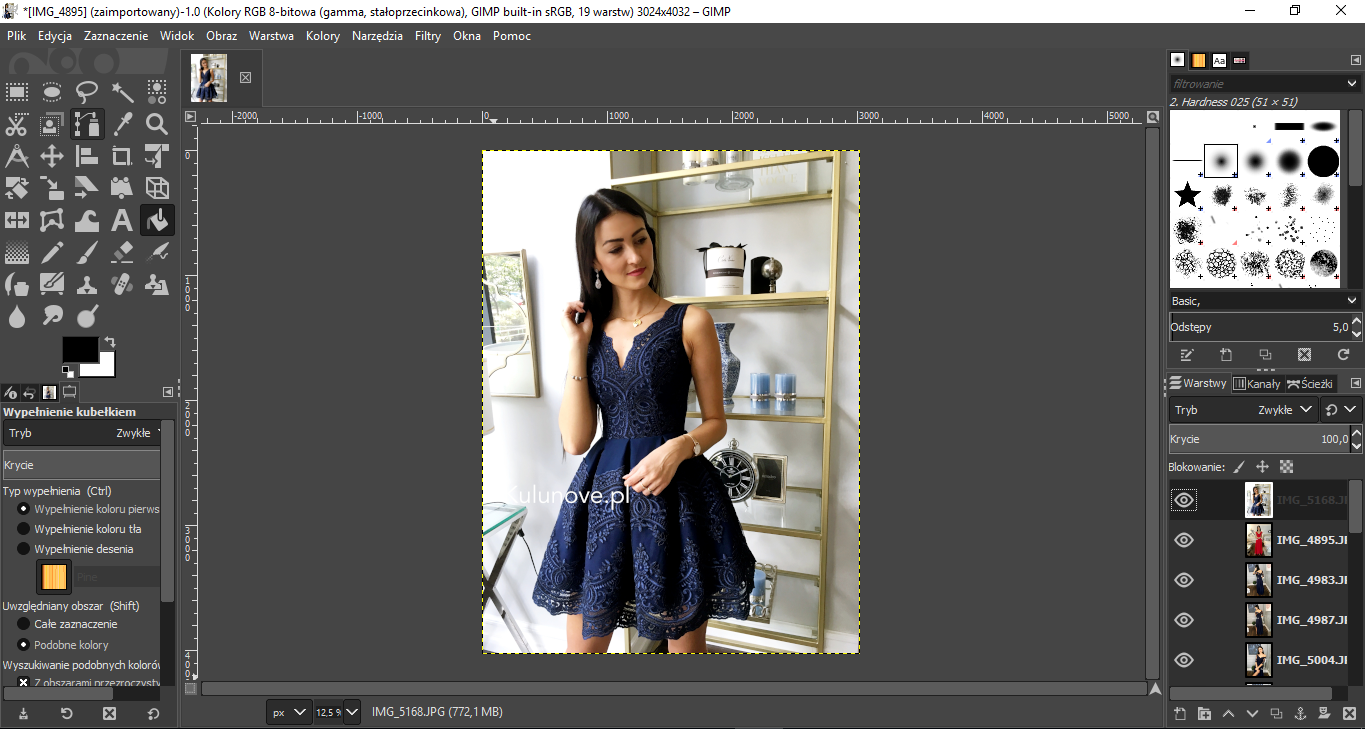Open the image unit 'px' dropdown
This screenshot has height=729, width=1365.
(x=288, y=712)
